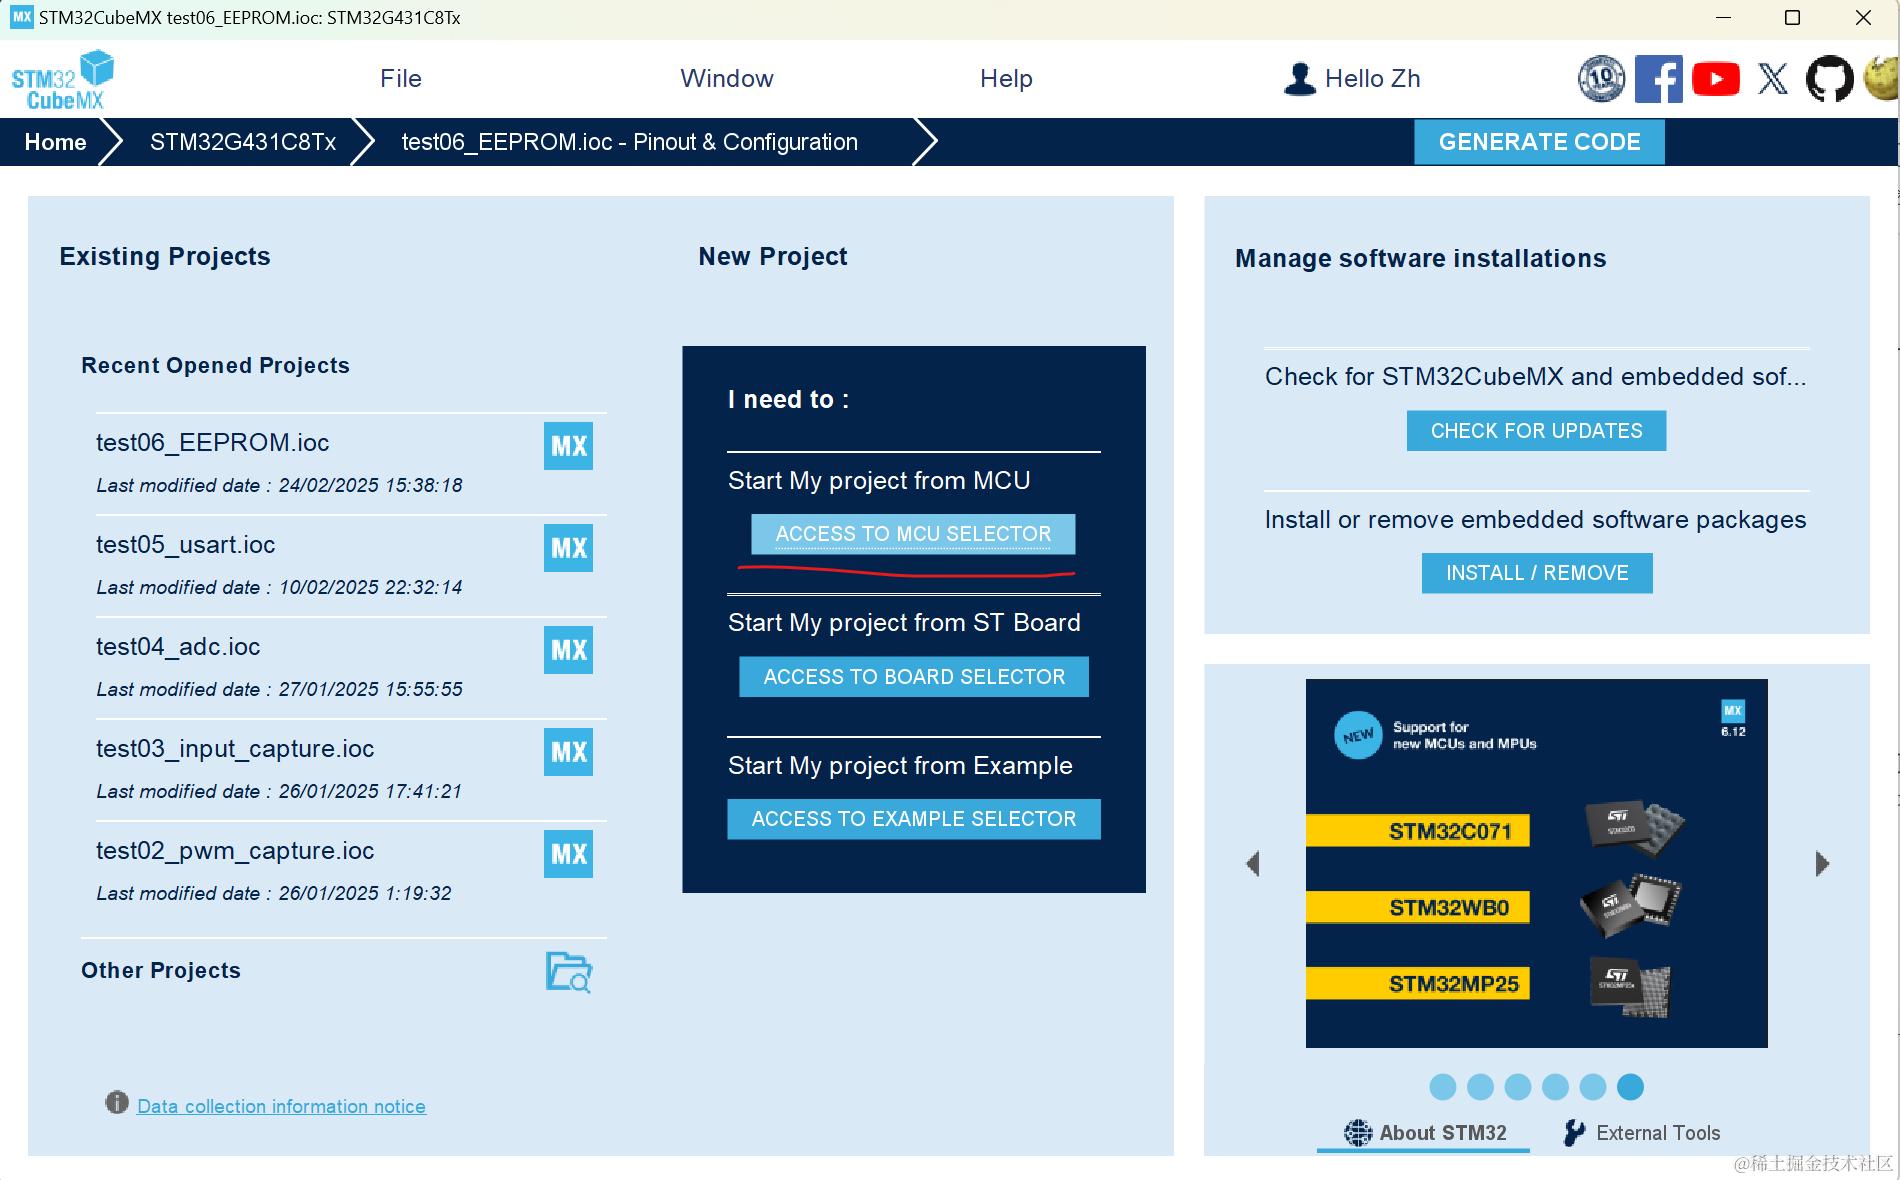Go to the Home breadcrumb
The width and height of the screenshot is (1900, 1180).
pos(55,142)
